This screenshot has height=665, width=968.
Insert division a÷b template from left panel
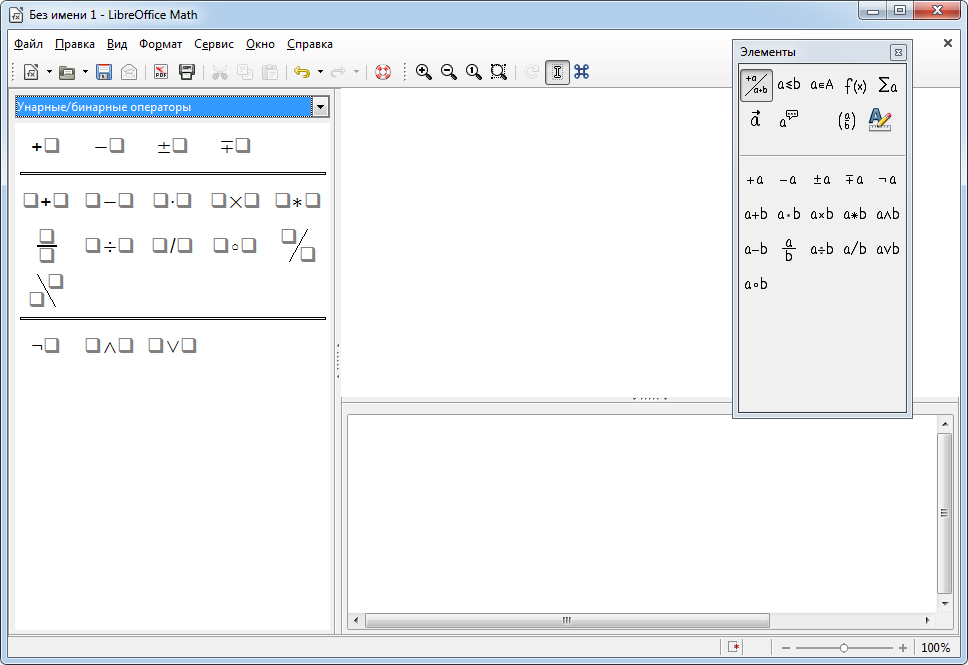[x=109, y=245]
